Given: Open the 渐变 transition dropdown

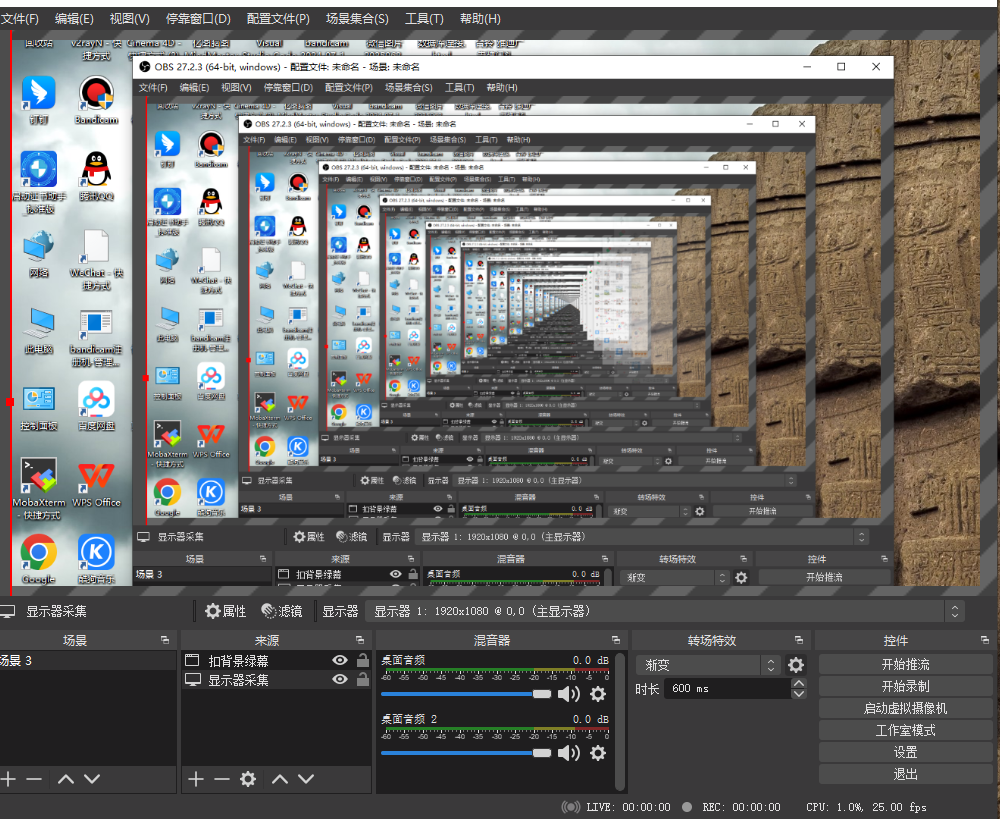Looking at the screenshot, I should pyautogui.click(x=708, y=665).
